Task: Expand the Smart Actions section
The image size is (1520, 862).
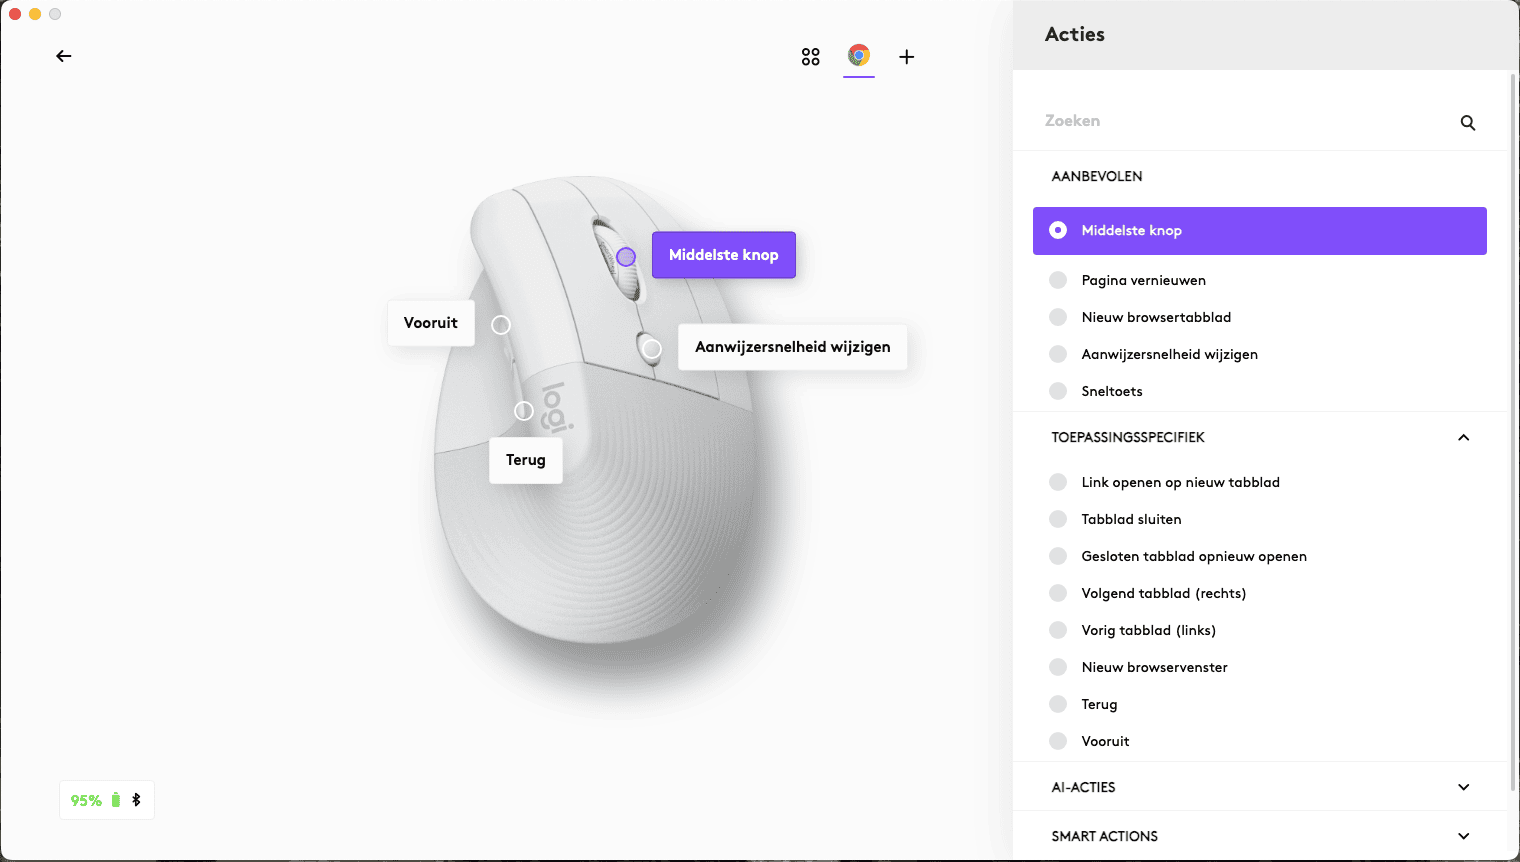Action: click(x=1463, y=836)
